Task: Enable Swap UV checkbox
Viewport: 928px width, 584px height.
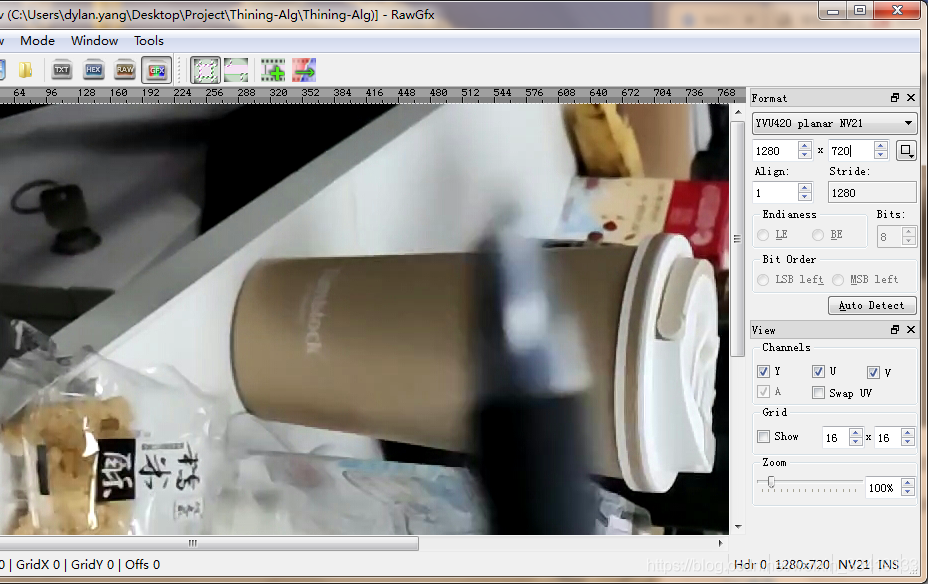Action: coord(818,393)
